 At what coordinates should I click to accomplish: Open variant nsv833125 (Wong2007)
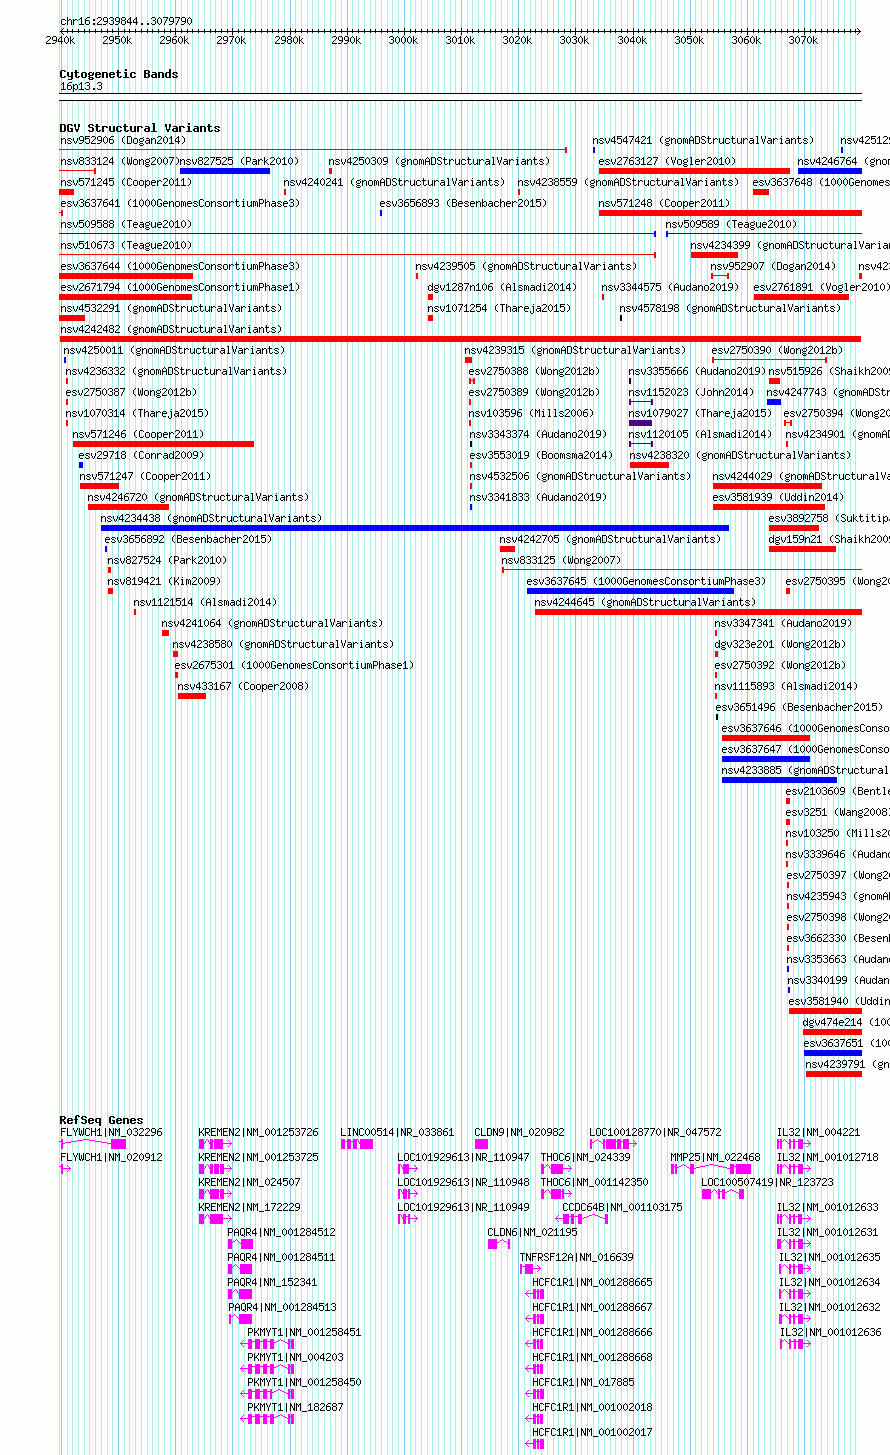561,560
